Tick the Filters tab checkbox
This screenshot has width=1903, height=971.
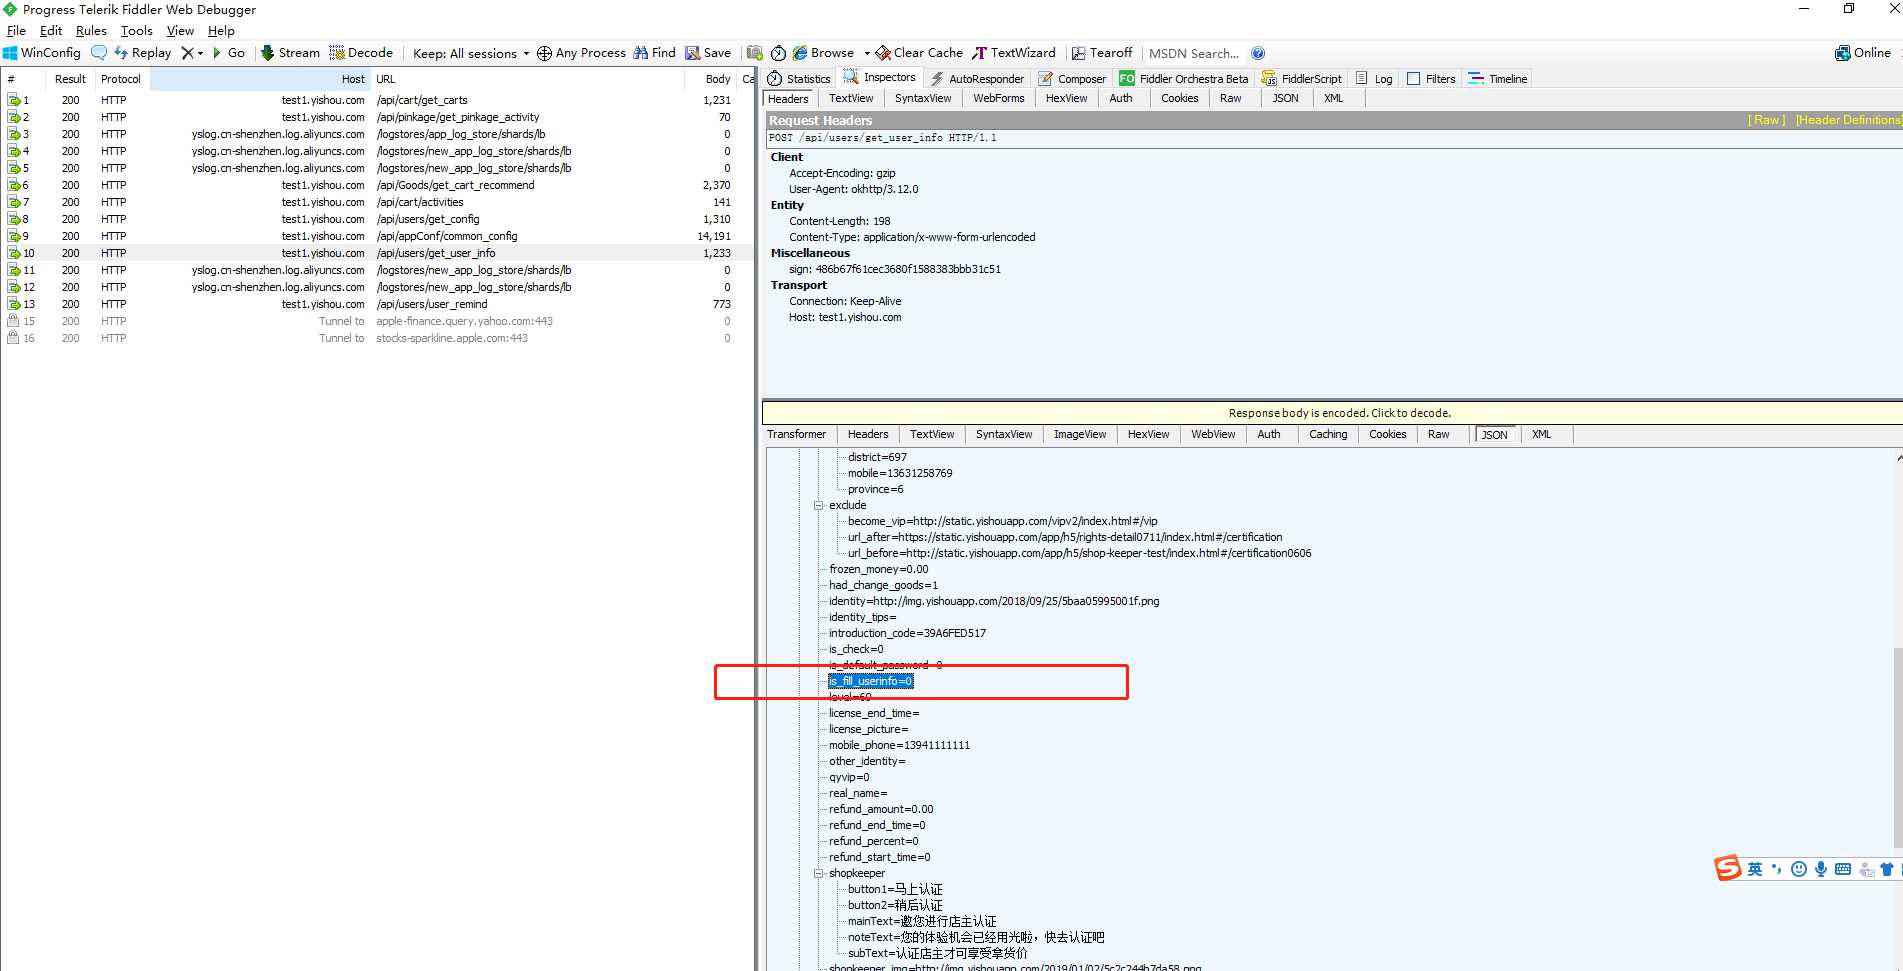pyautogui.click(x=1413, y=78)
